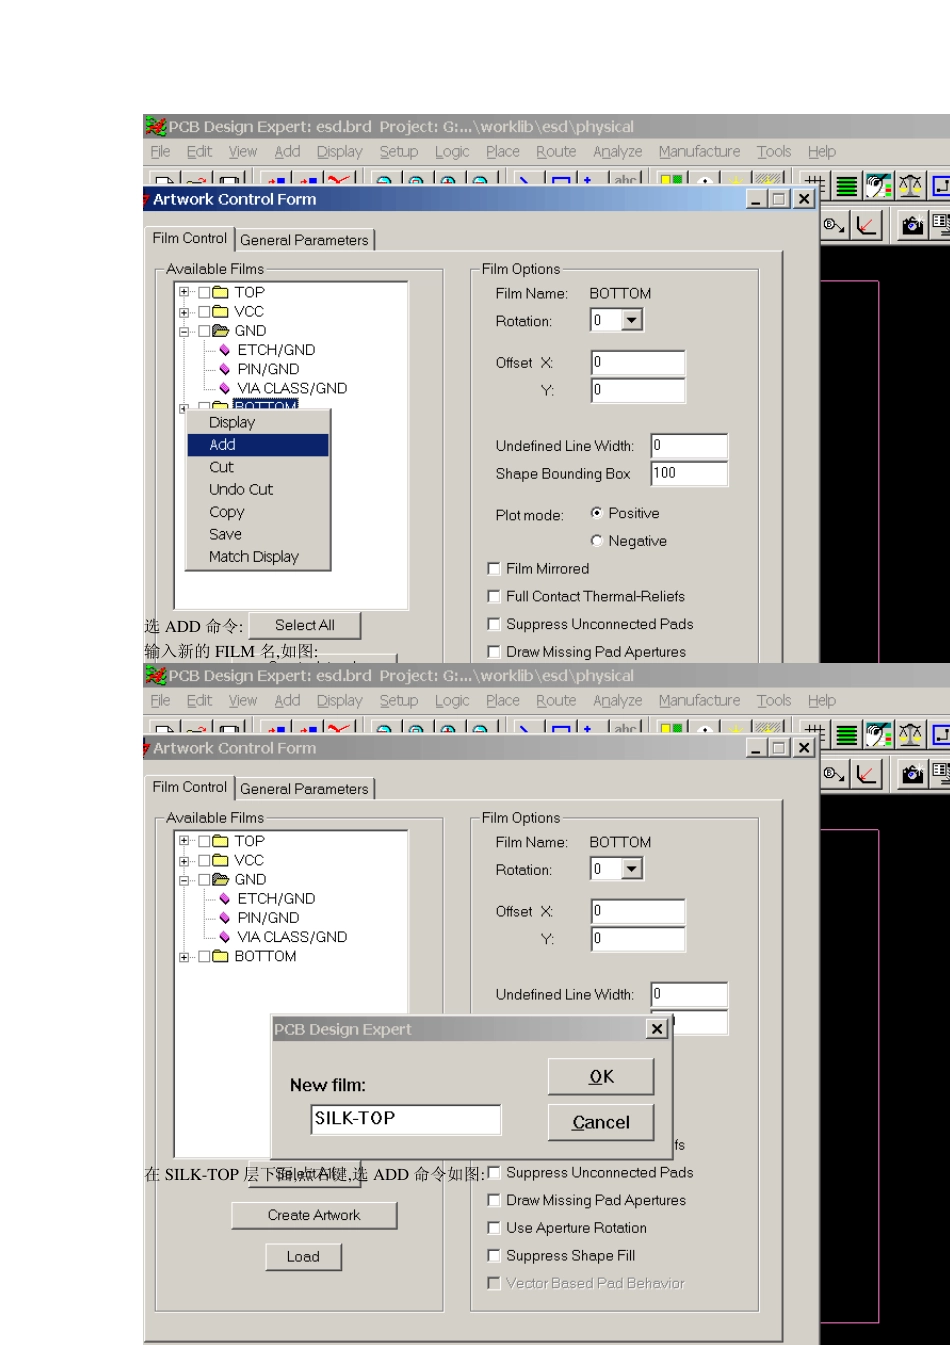The width and height of the screenshot is (950, 1345).
Task: Click PIN/GND diamond icon, context-menu screenshot tree
Action: pos(225,369)
